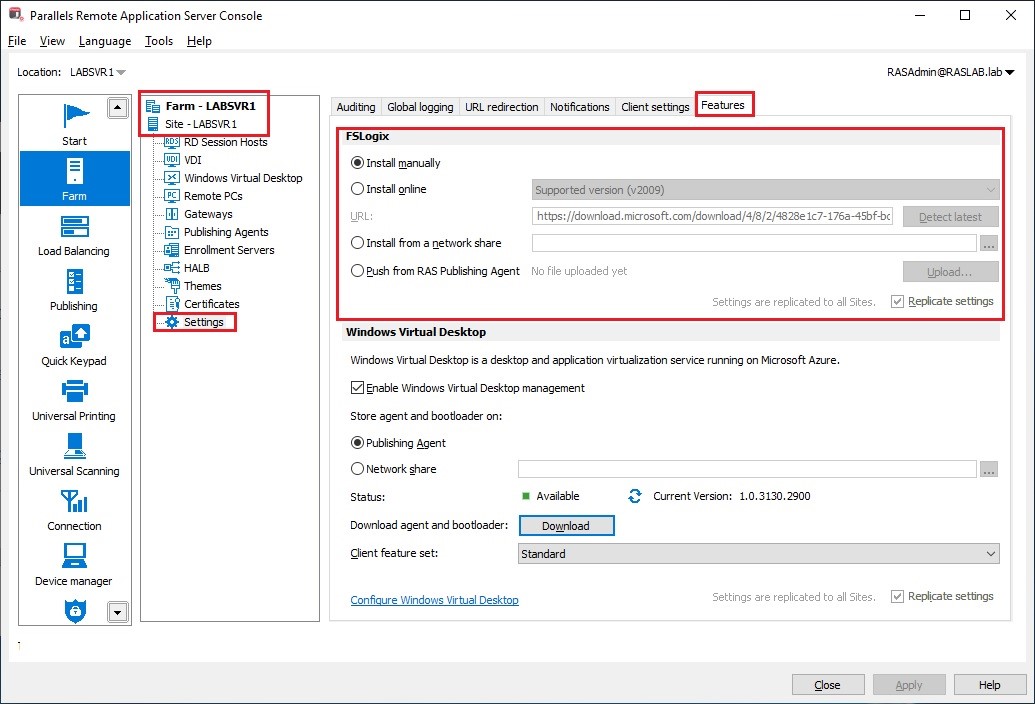Click the Farm - LABSVR1 node icon
Screen dimensions: 1035x704
(153, 106)
